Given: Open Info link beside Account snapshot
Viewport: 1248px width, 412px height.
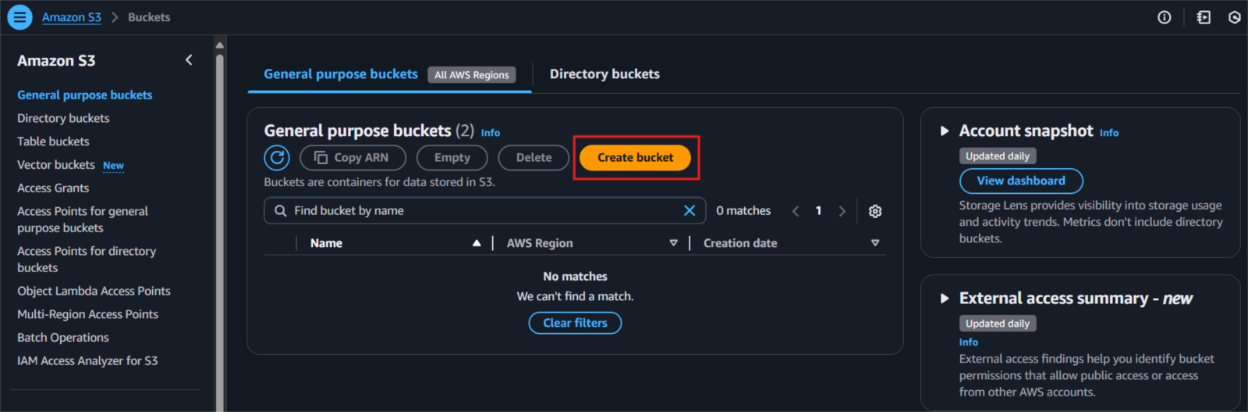Looking at the screenshot, I should tap(1109, 132).
